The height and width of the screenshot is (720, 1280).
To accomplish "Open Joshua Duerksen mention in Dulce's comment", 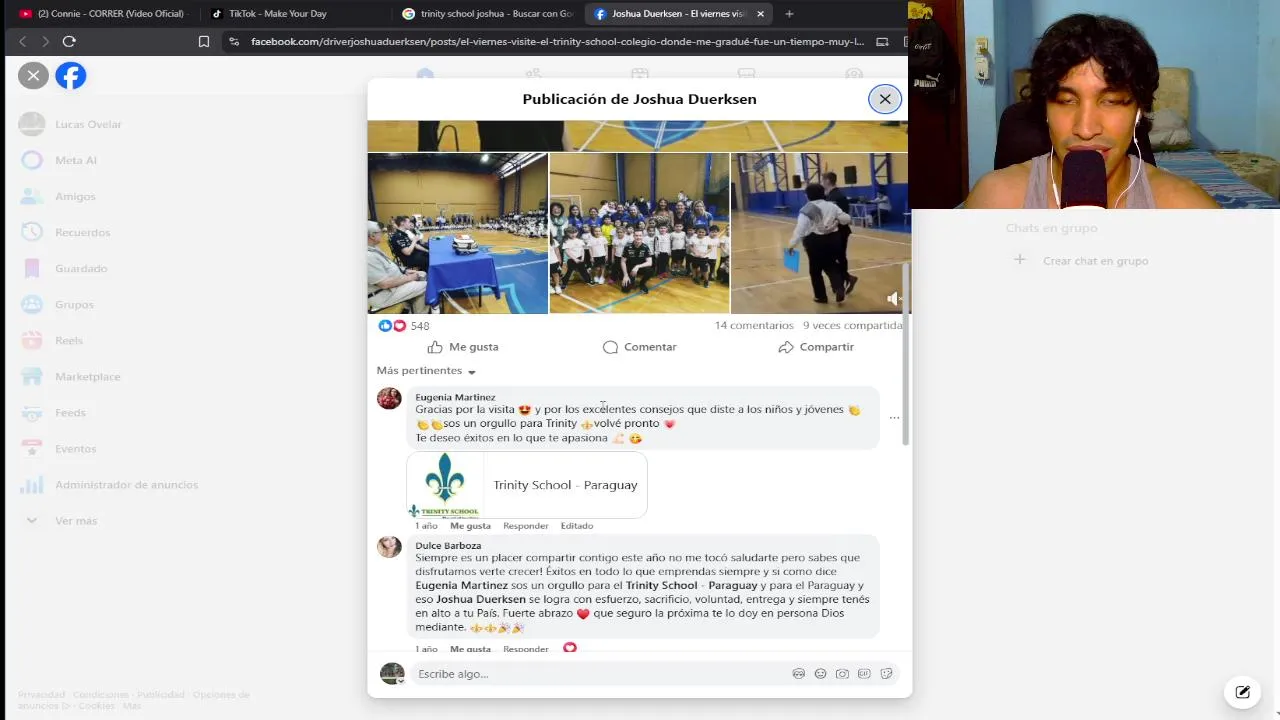I will (481, 599).
